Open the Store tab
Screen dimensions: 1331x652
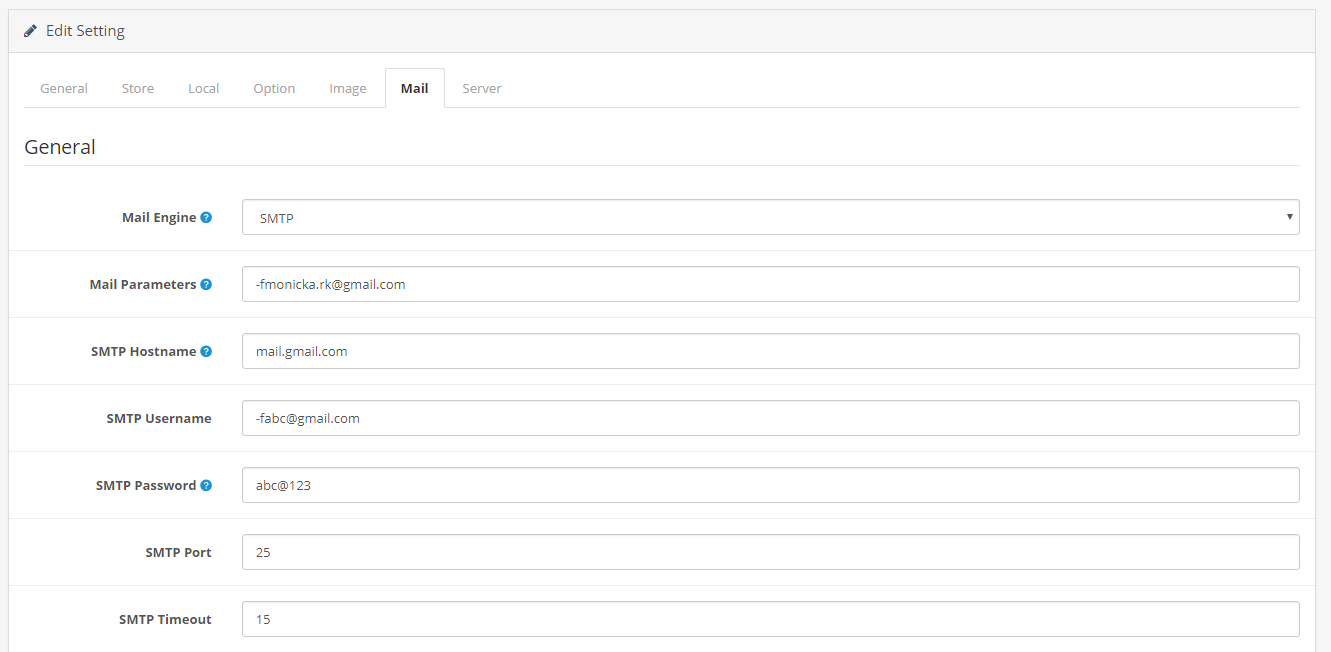(x=138, y=88)
